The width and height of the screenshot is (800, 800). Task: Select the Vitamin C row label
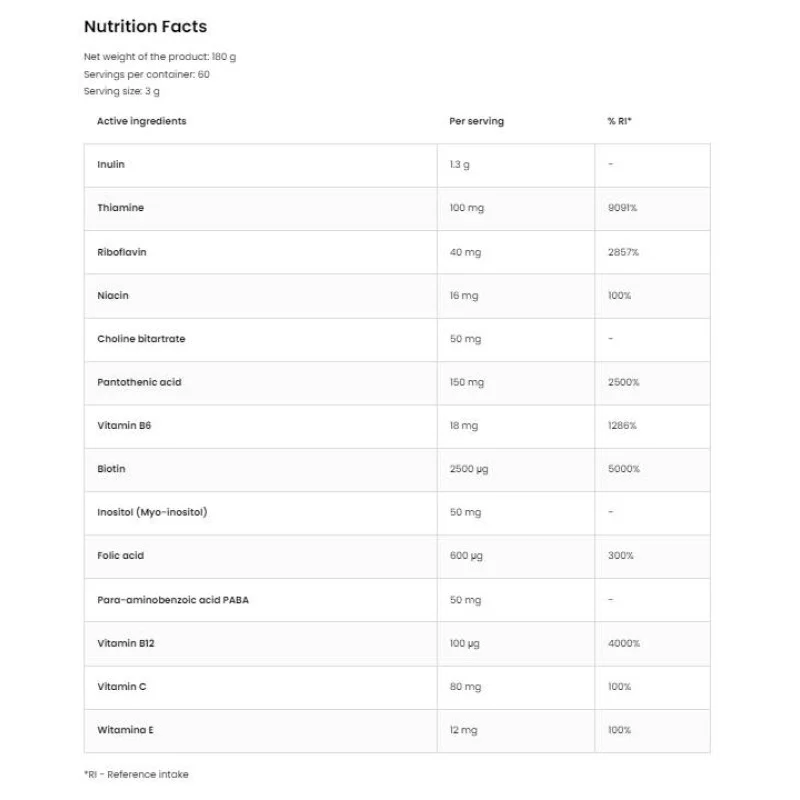[122, 687]
